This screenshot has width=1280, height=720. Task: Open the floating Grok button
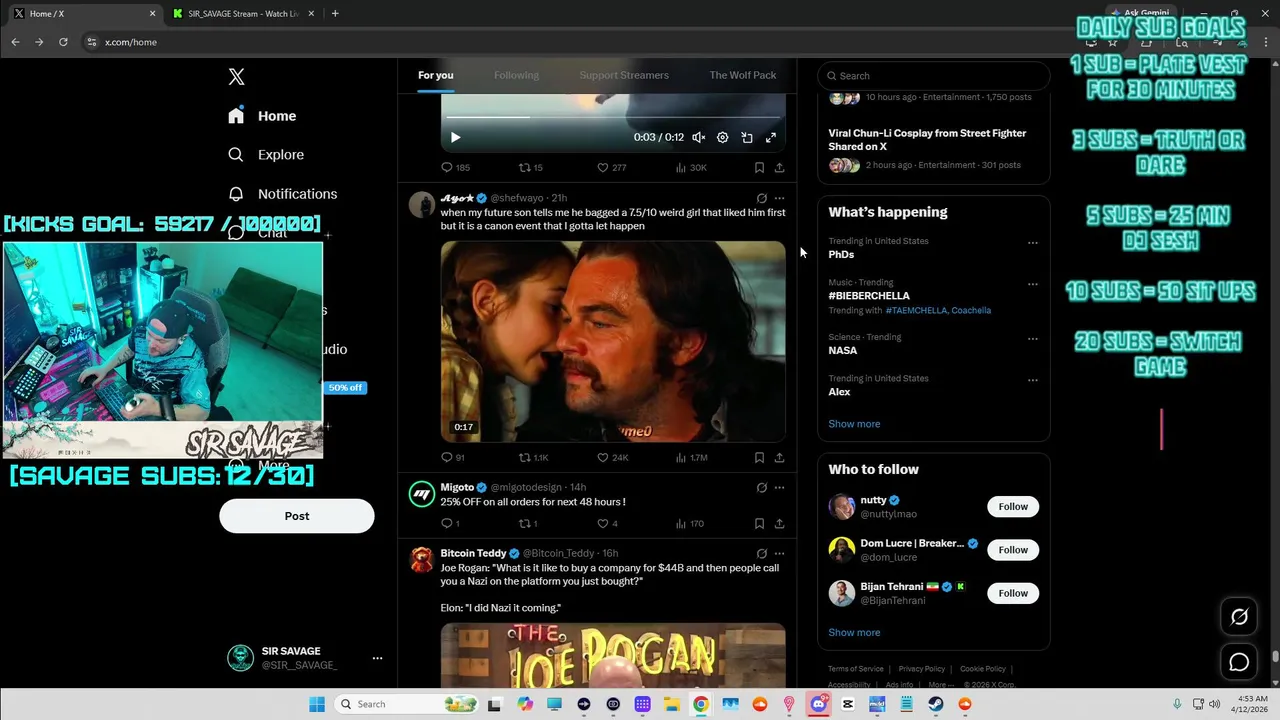coord(1239,617)
